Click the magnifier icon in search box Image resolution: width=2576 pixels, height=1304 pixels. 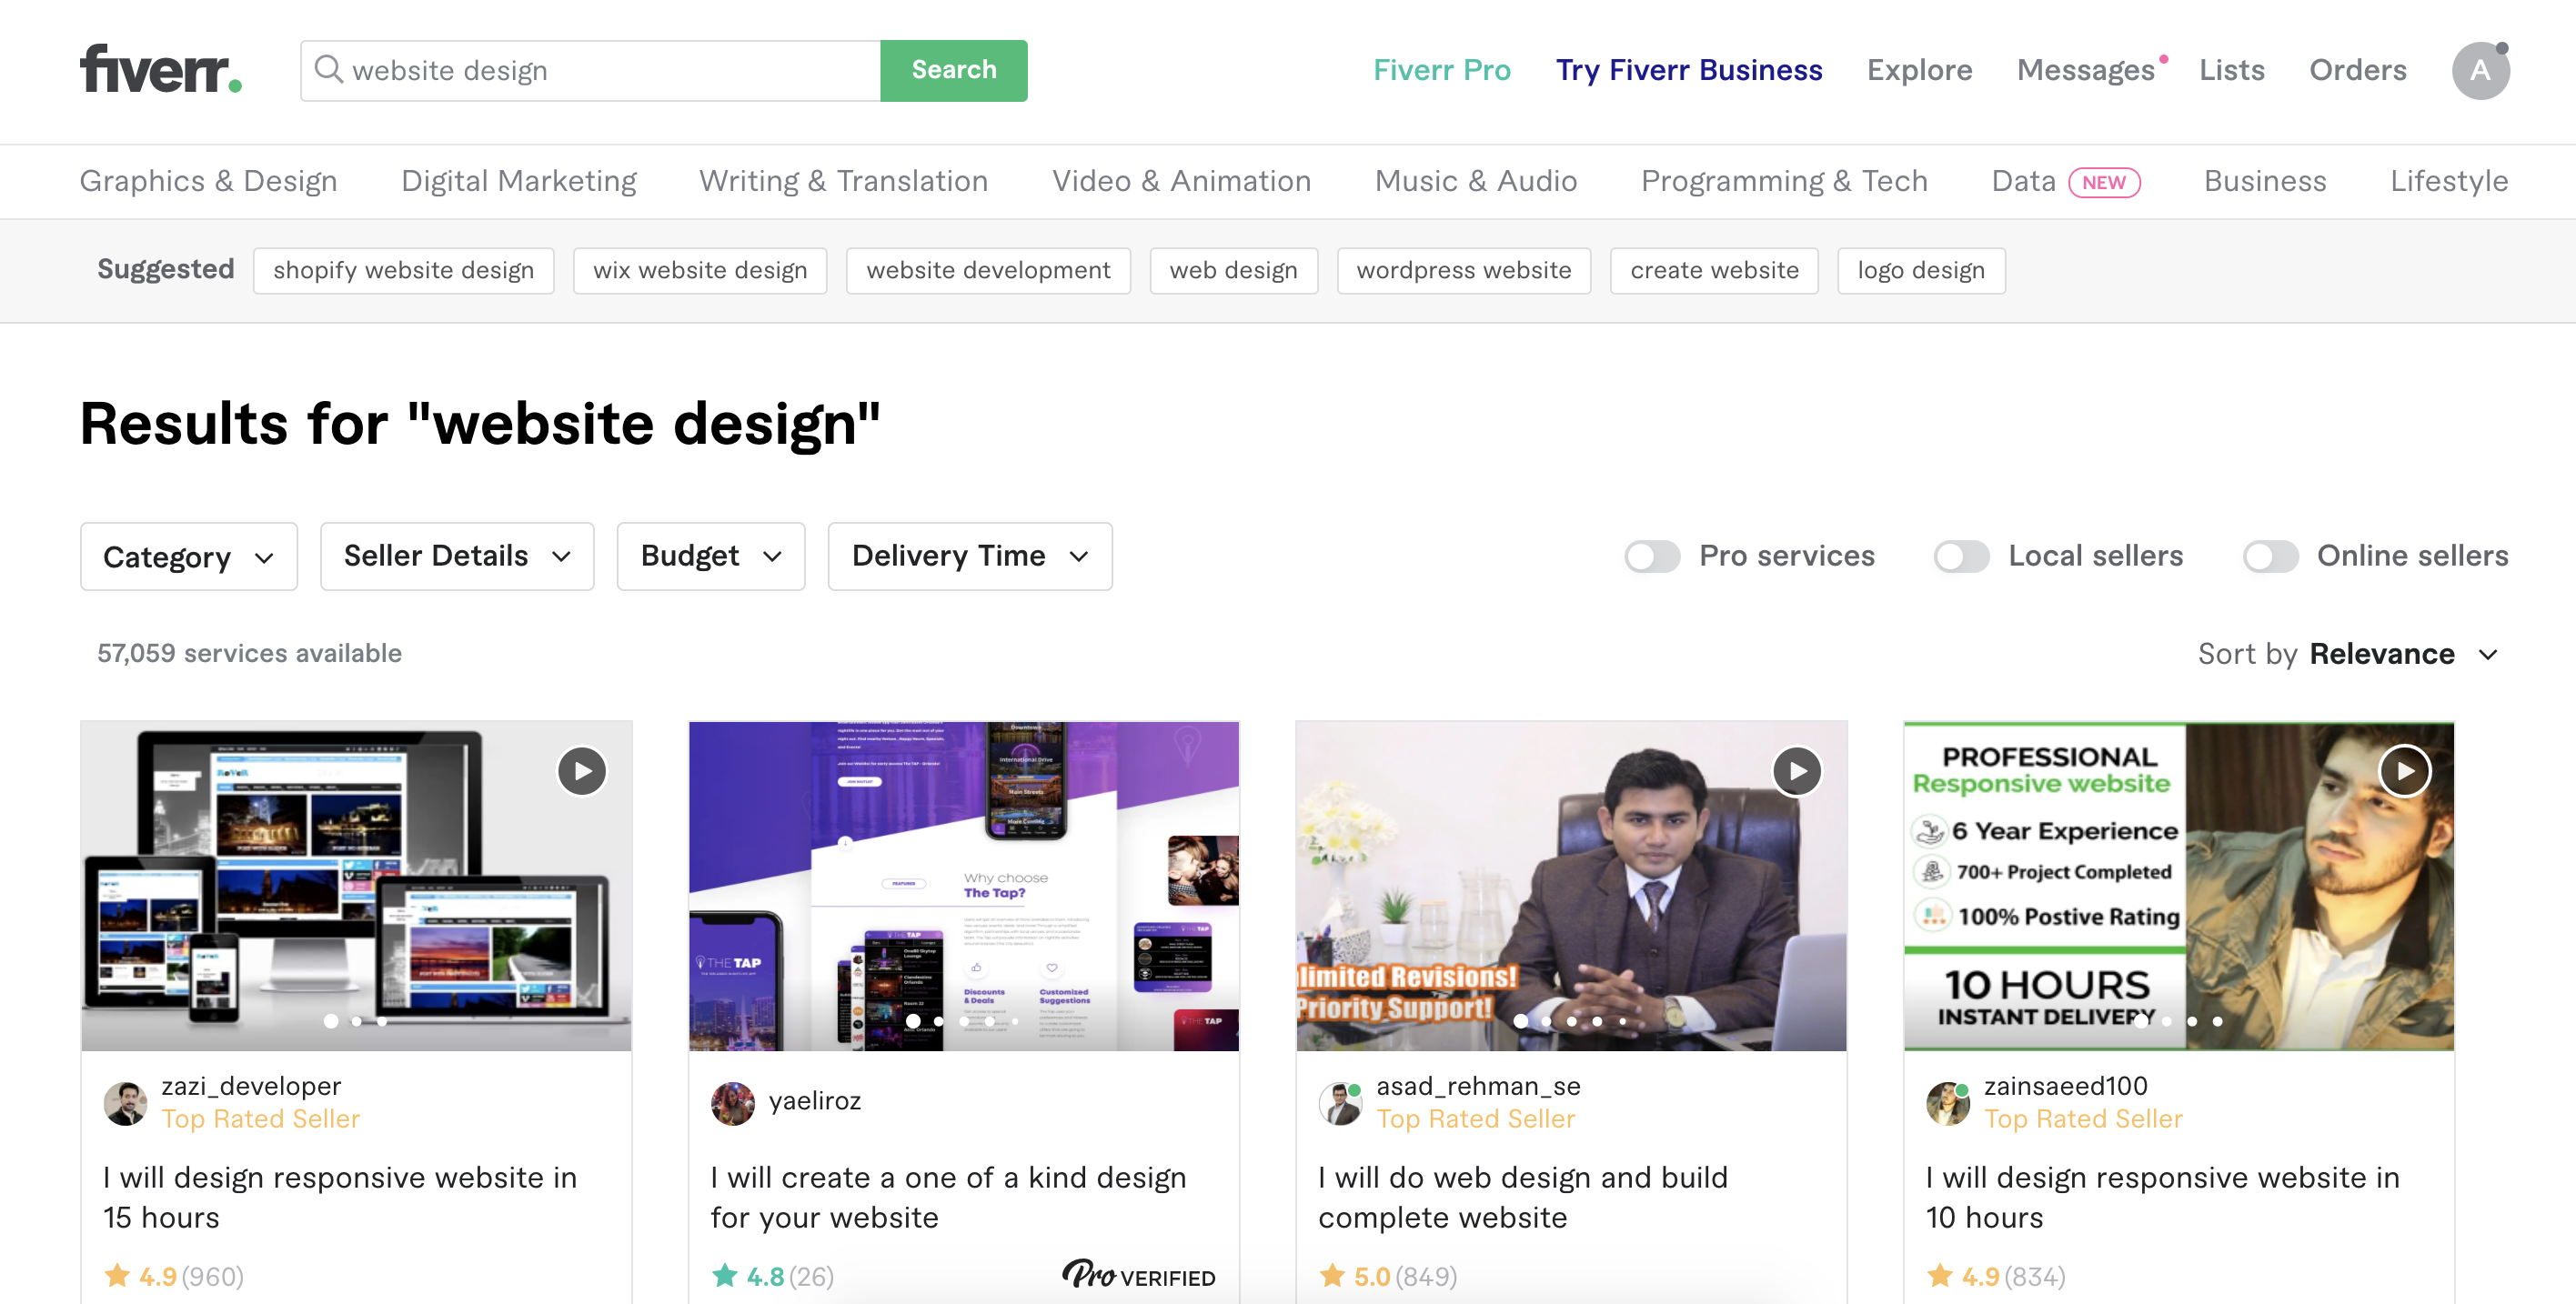(328, 69)
